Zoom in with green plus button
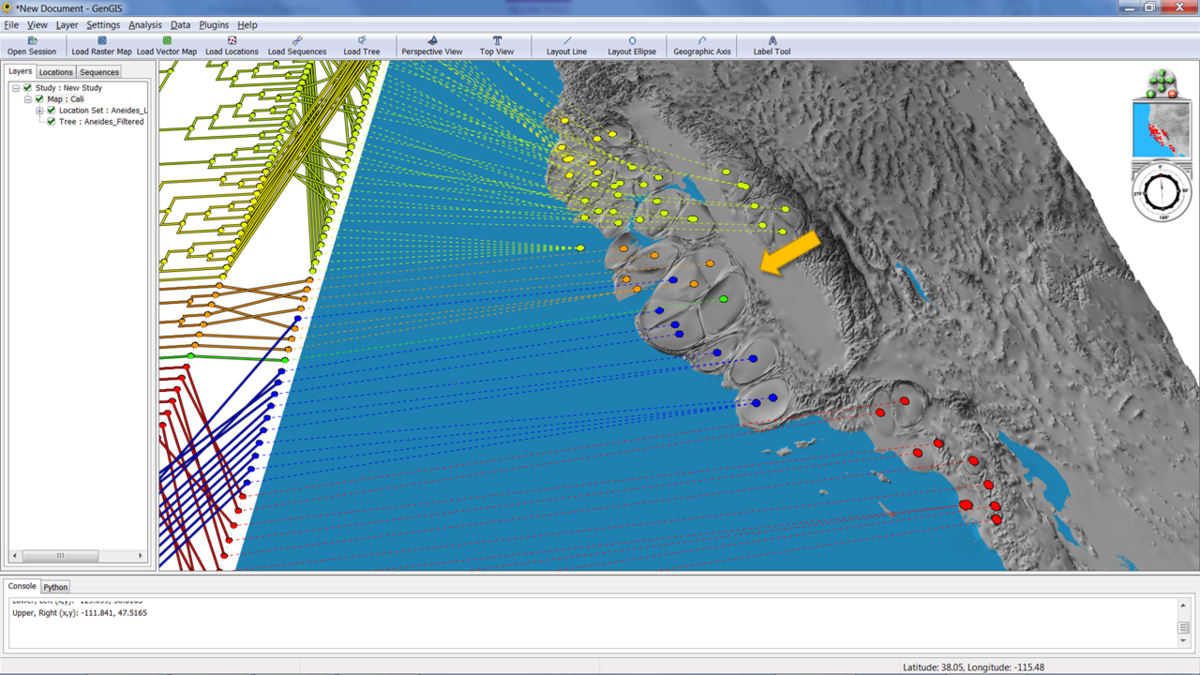 click(1151, 94)
